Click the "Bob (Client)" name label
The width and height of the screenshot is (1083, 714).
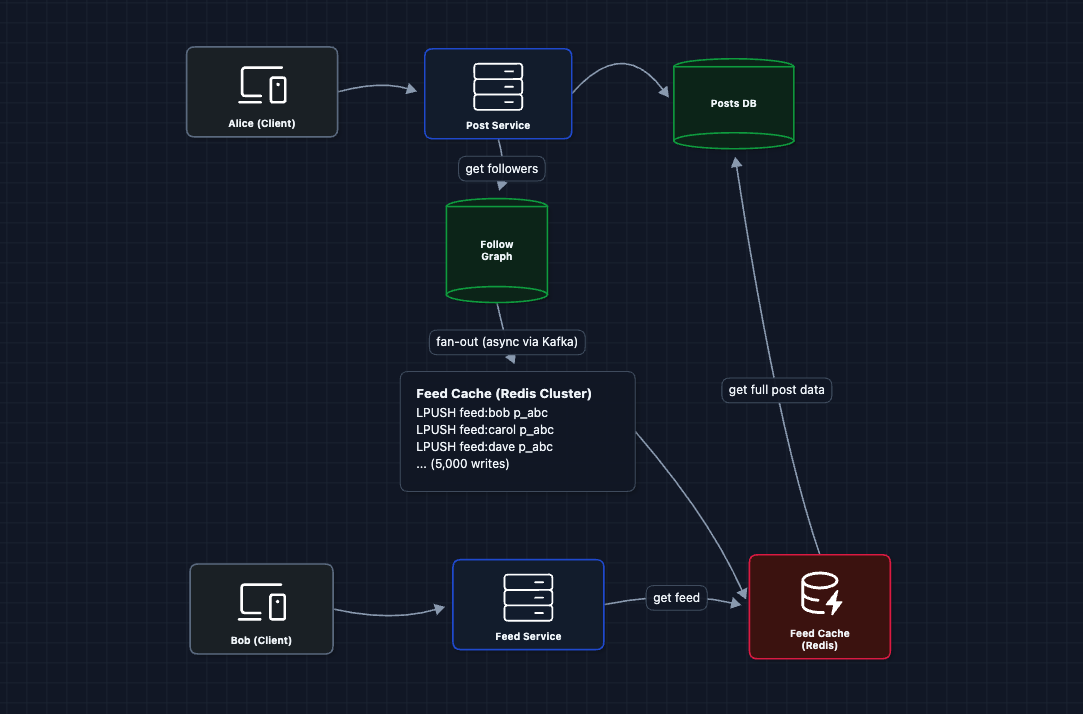pos(261,640)
